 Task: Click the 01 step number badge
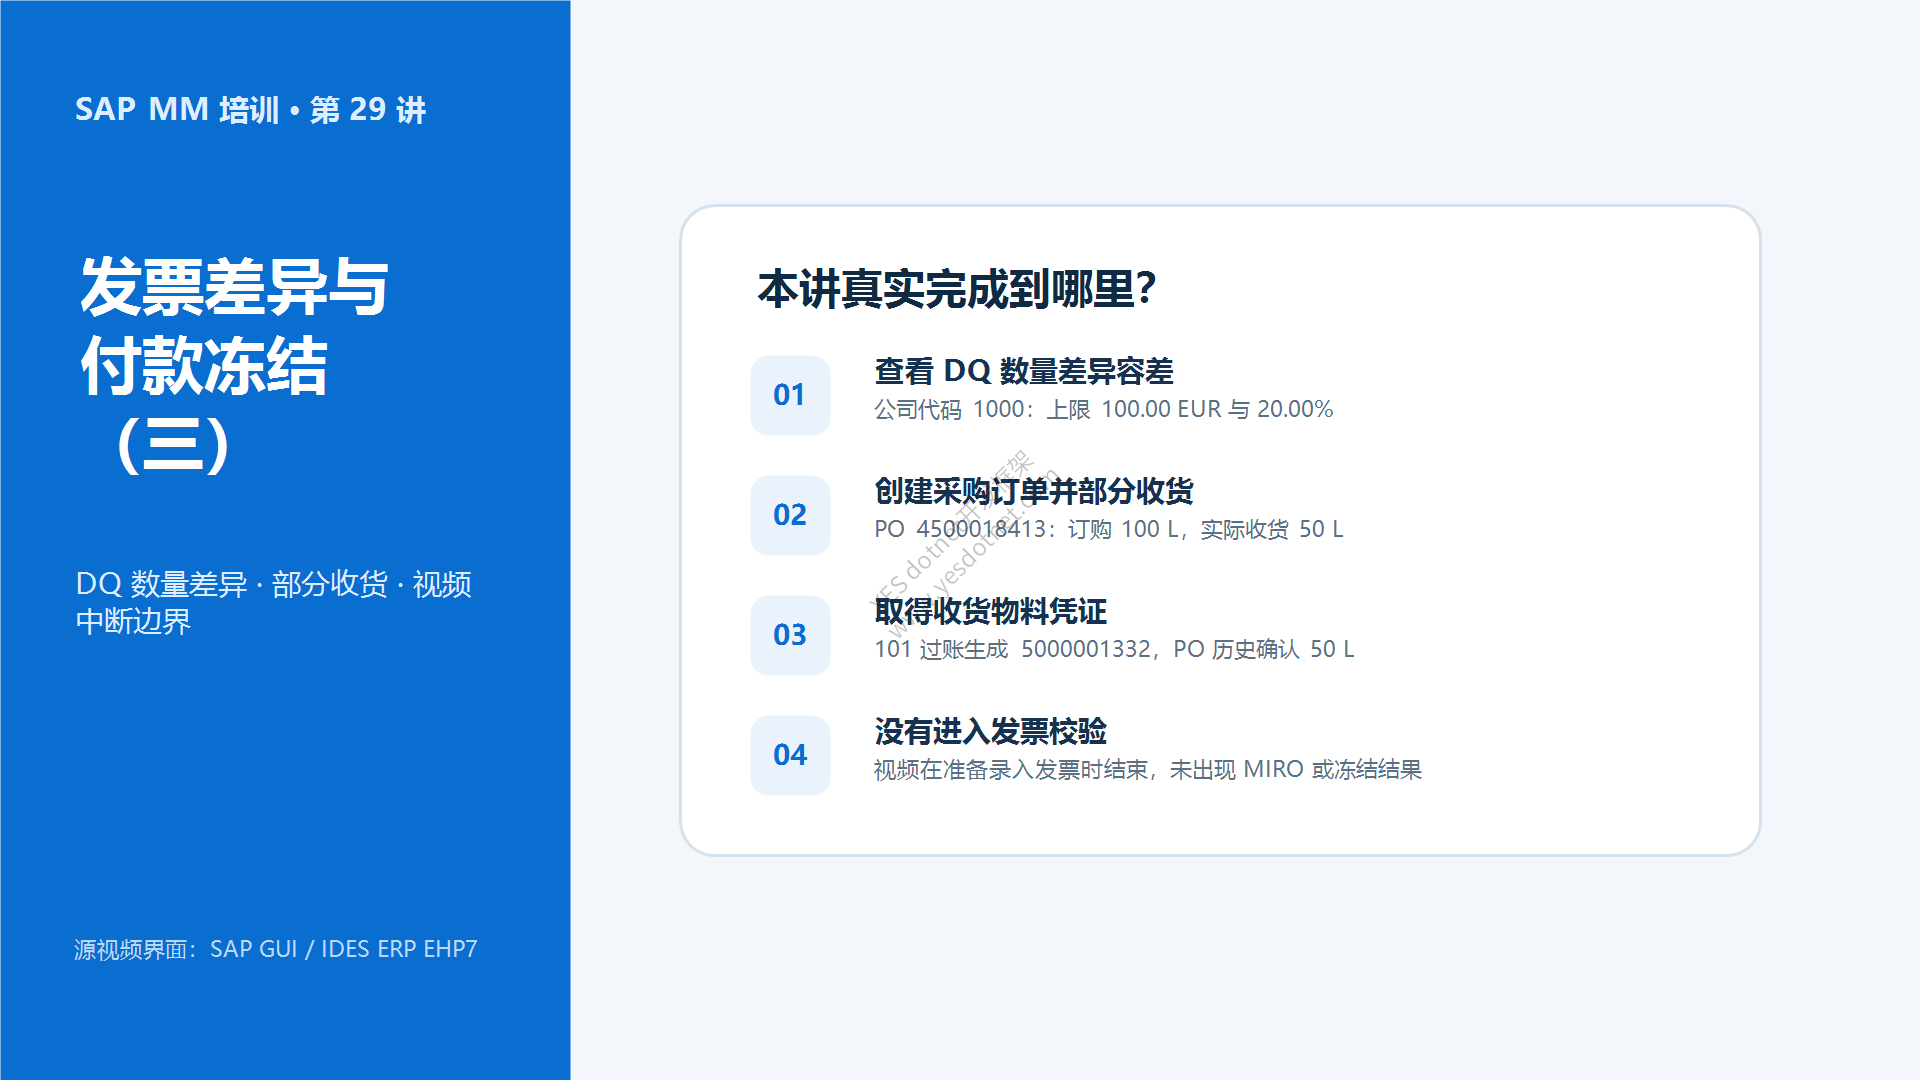tap(790, 395)
